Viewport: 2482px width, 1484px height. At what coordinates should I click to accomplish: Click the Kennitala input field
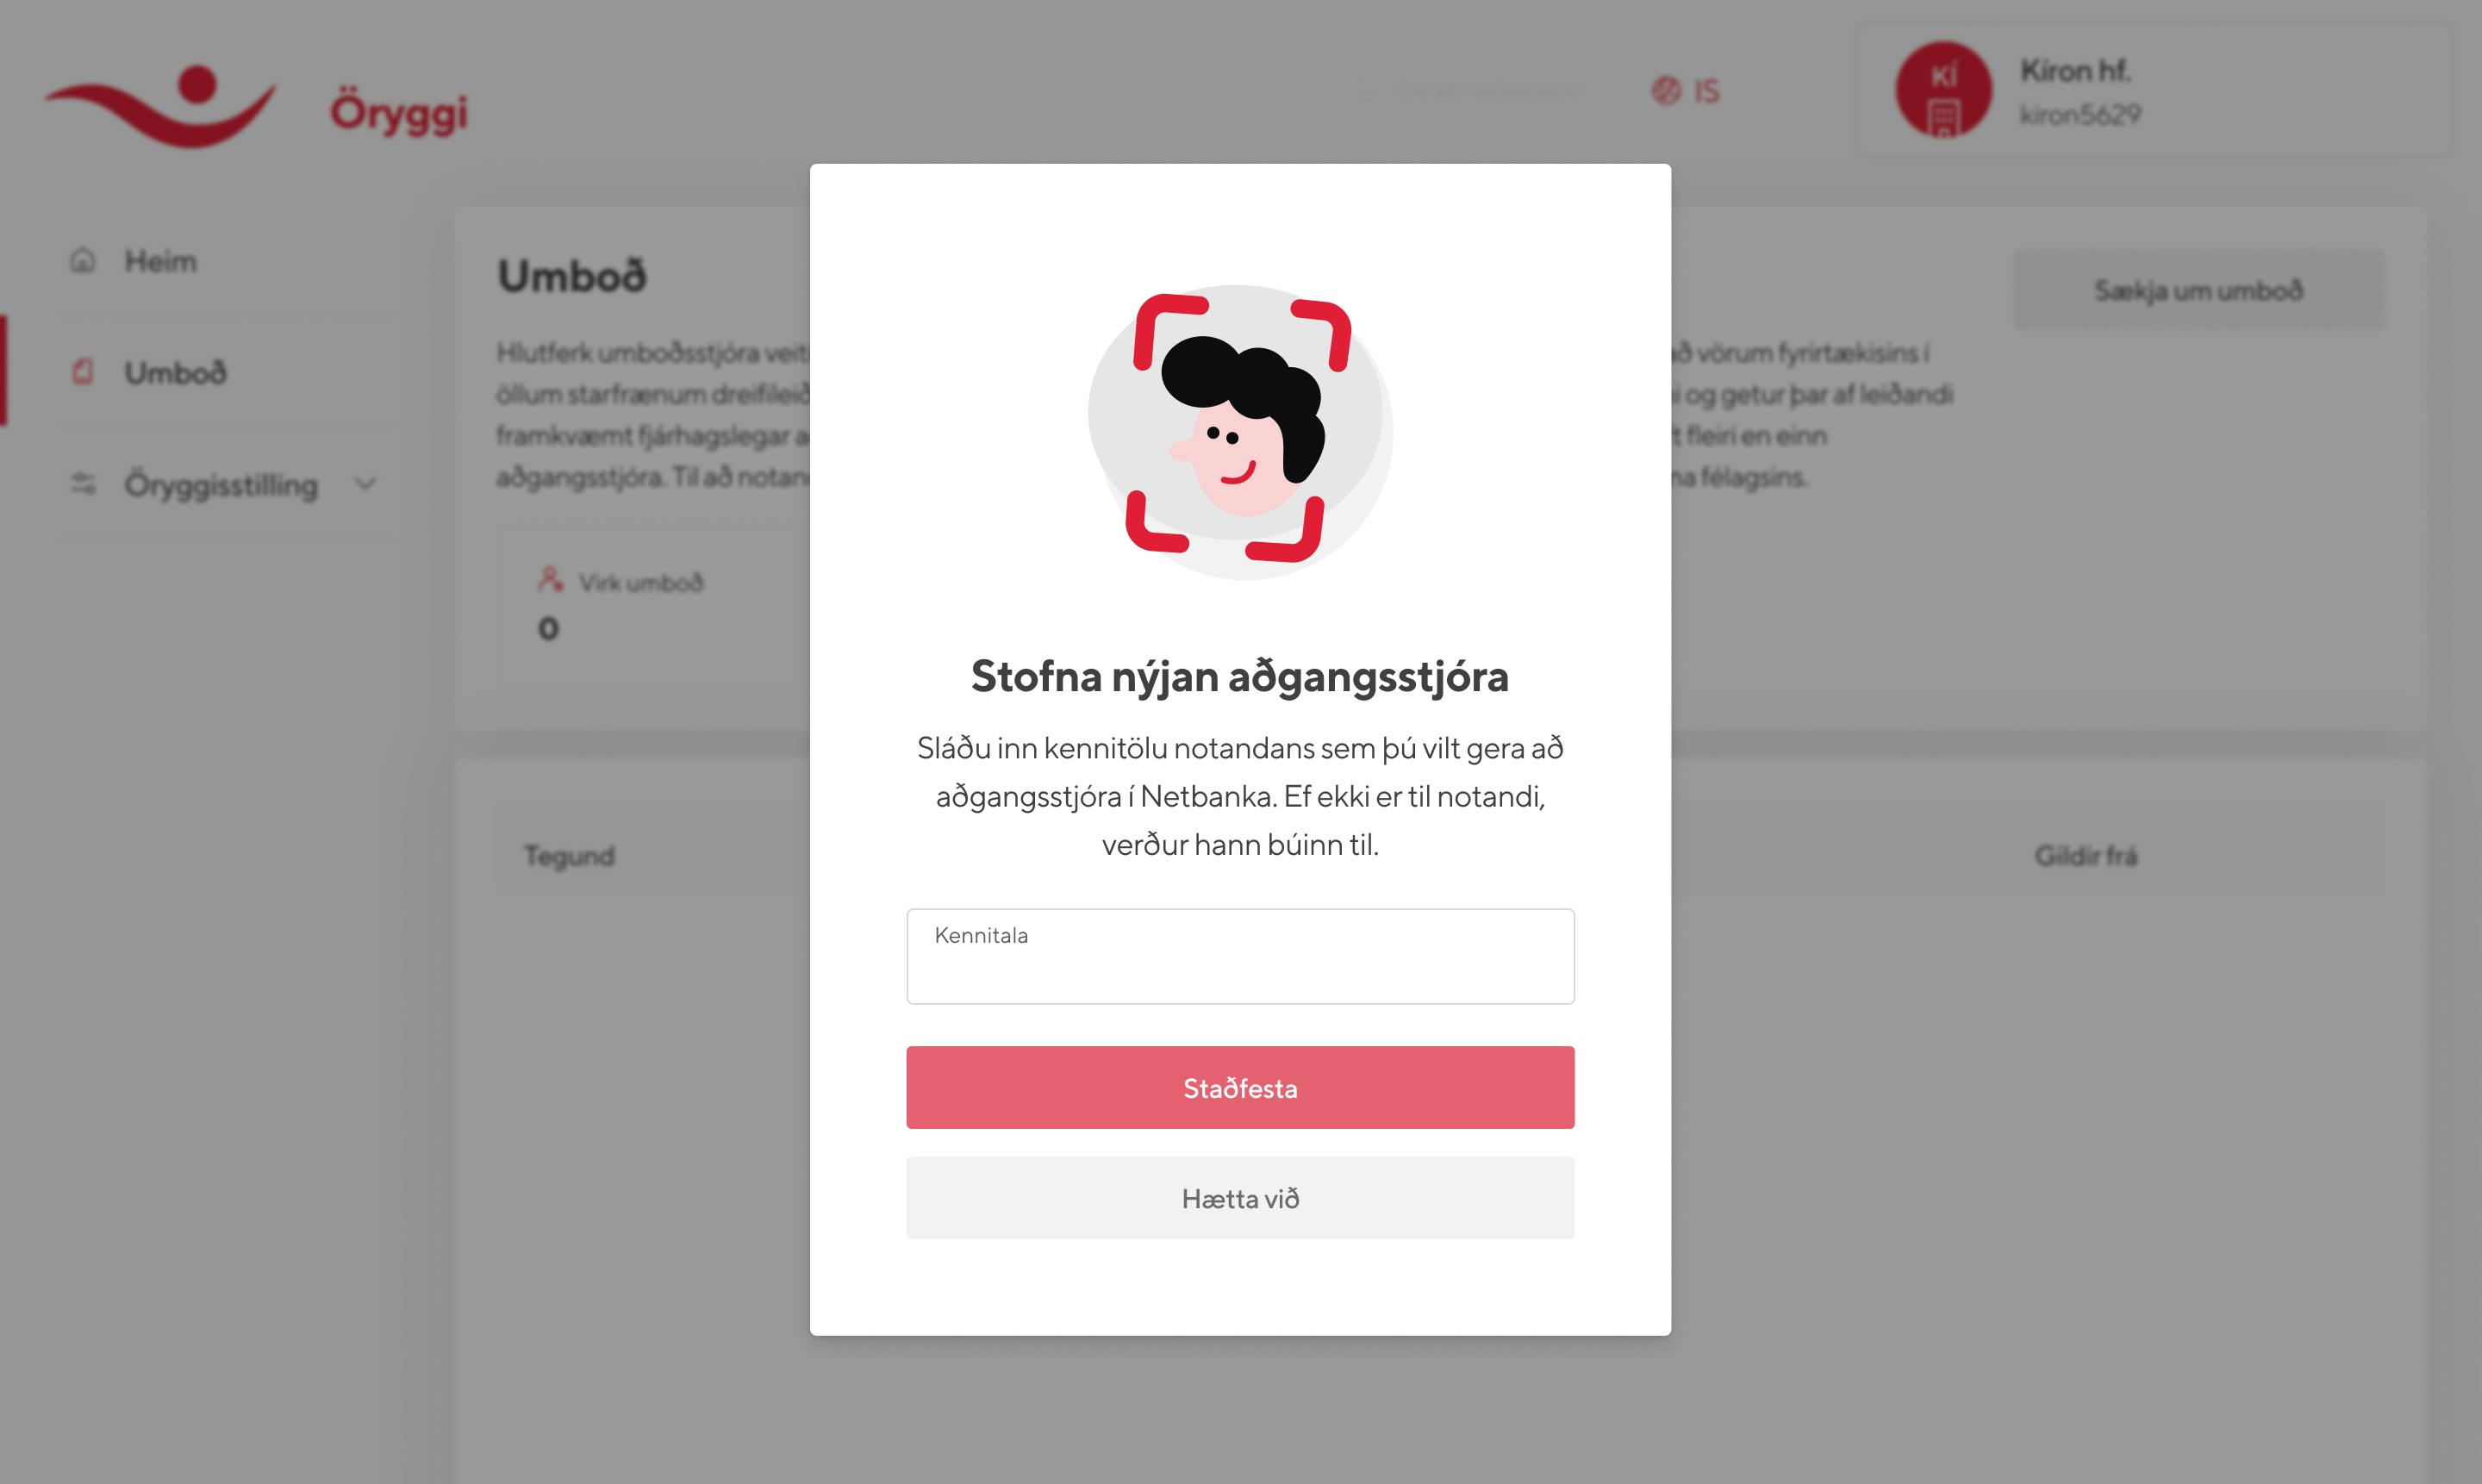click(1240, 956)
